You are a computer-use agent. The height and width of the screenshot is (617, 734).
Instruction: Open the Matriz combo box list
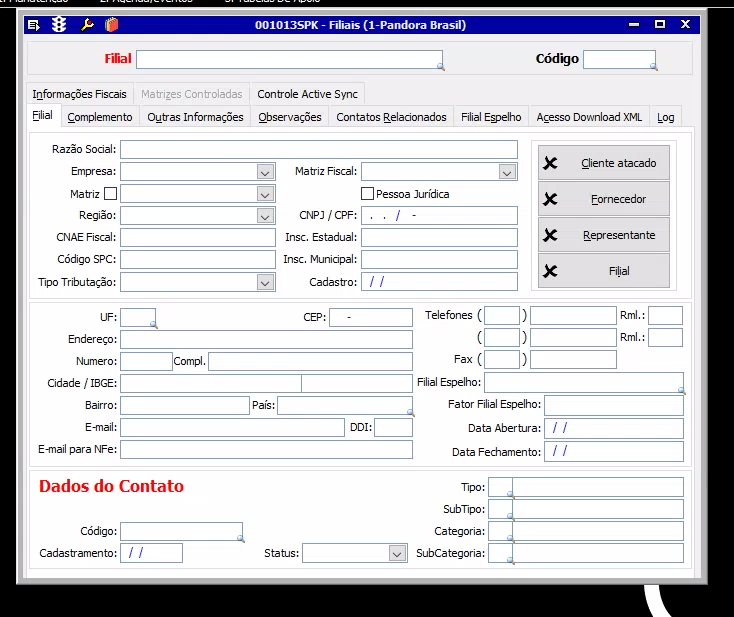click(x=265, y=194)
